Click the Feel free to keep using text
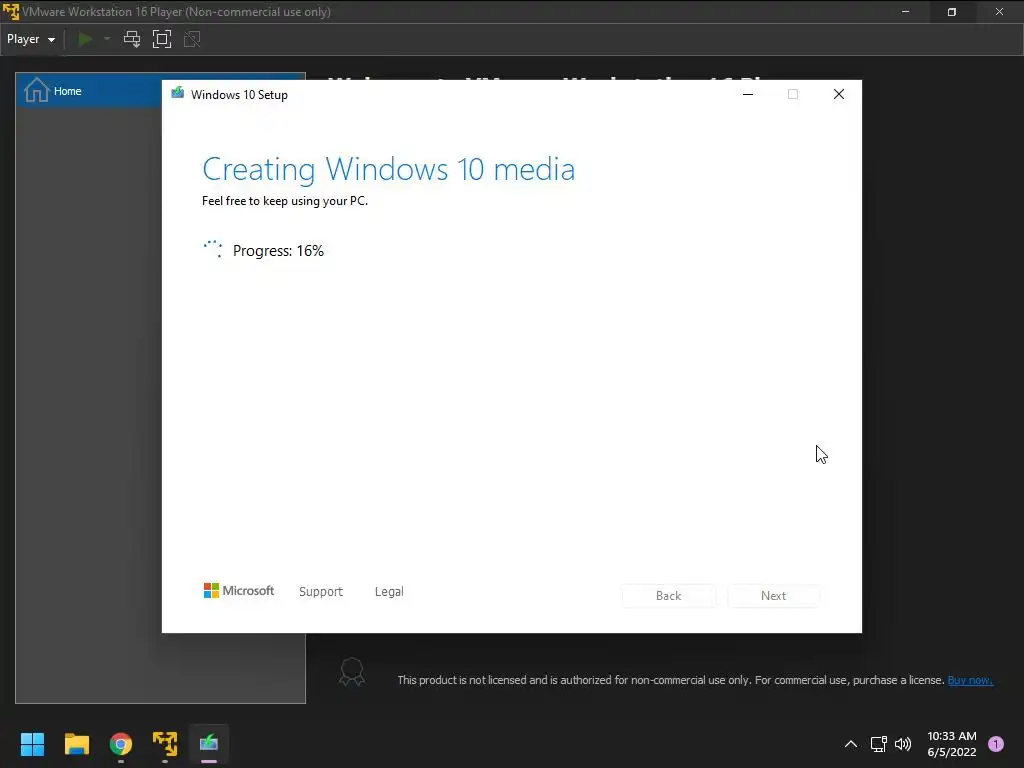 click(285, 201)
